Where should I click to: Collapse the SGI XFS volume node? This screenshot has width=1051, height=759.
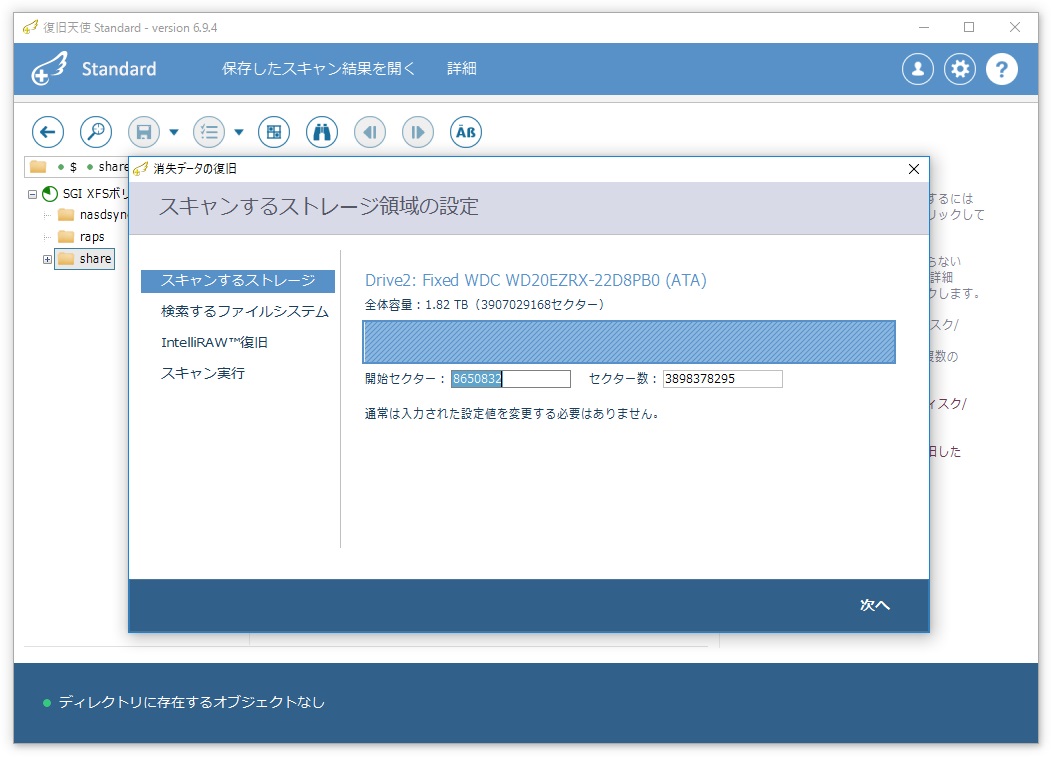[32, 194]
